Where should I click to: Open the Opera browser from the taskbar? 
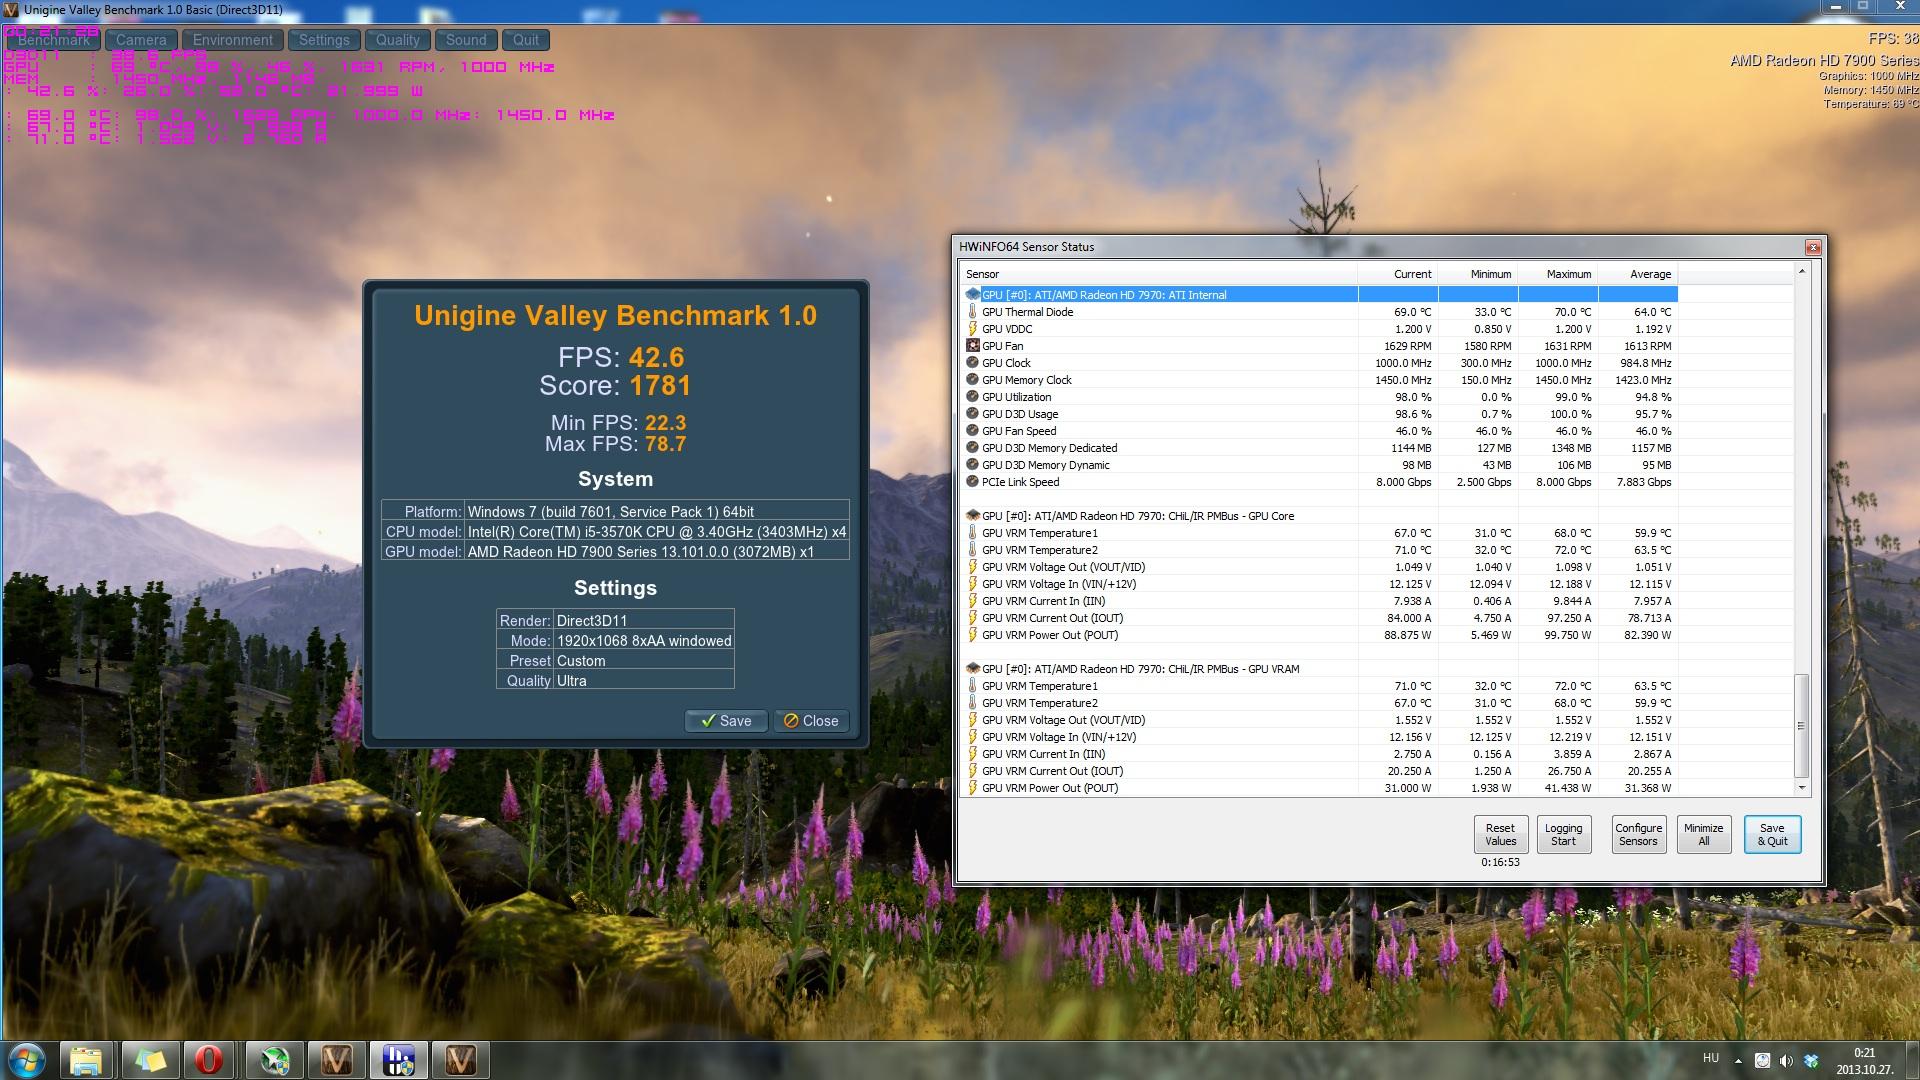[x=209, y=1060]
